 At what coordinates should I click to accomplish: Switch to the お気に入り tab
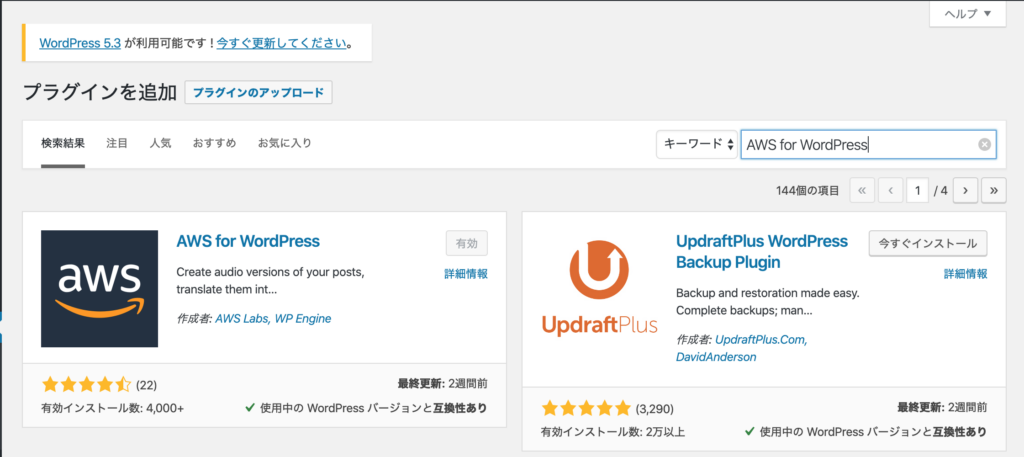coord(285,143)
